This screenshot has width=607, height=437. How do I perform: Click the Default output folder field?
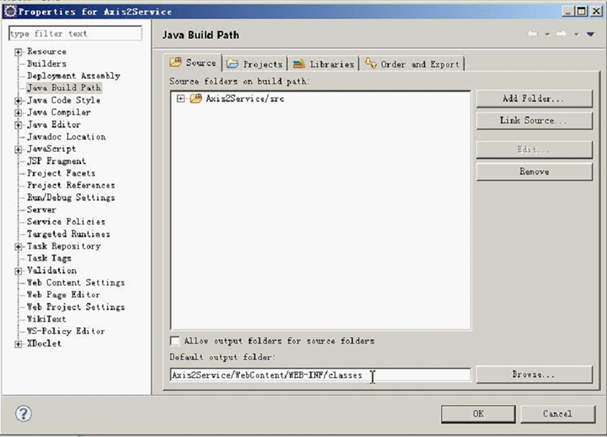320,375
